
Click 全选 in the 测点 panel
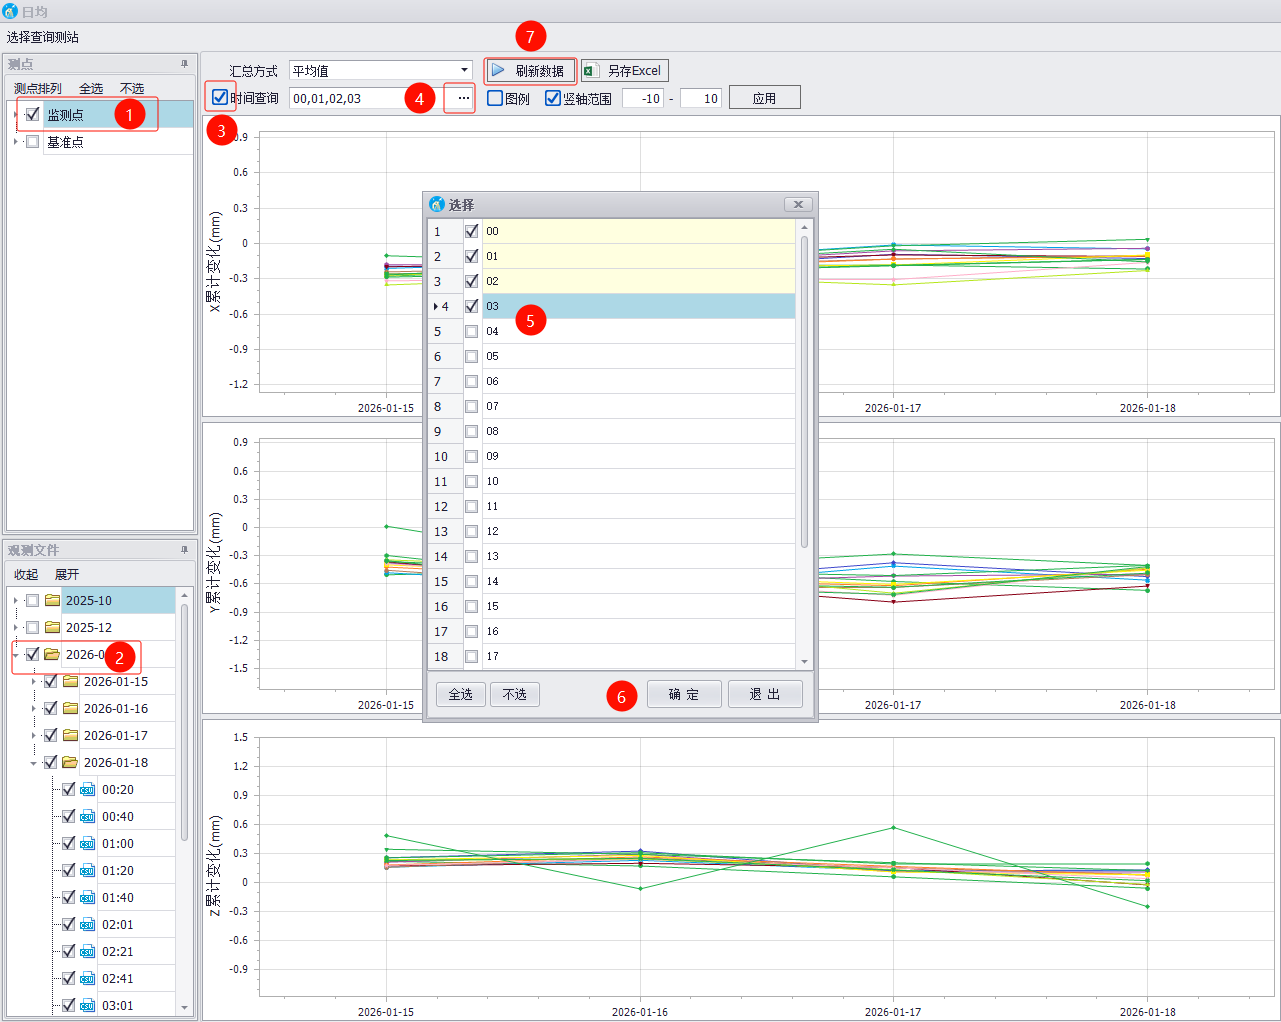click(91, 89)
